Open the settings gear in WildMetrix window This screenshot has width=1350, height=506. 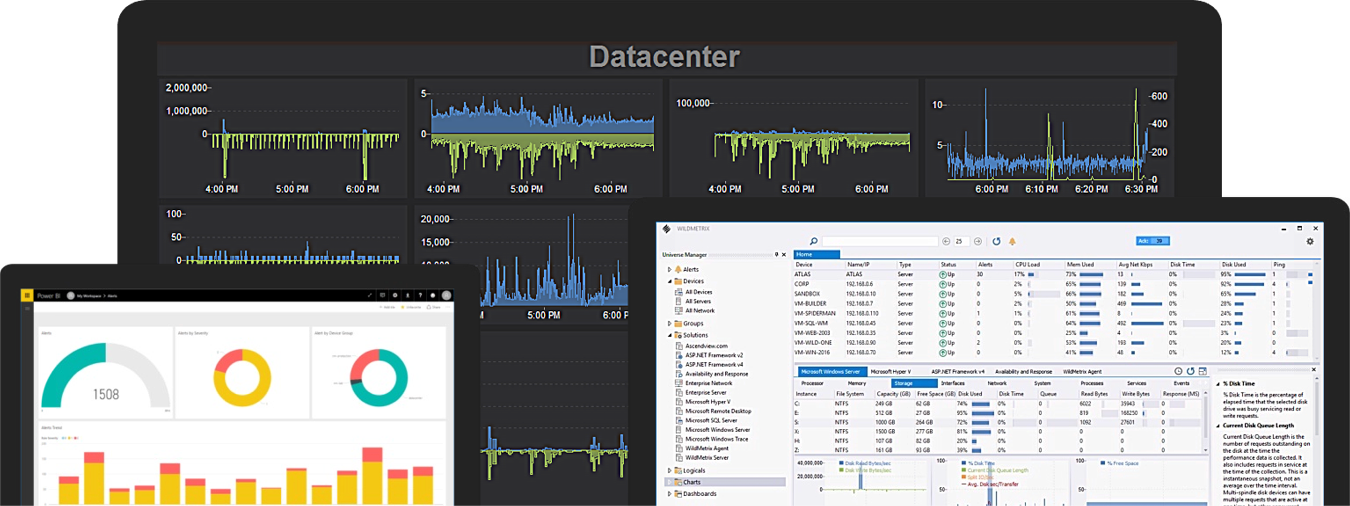click(x=1310, y=241)
